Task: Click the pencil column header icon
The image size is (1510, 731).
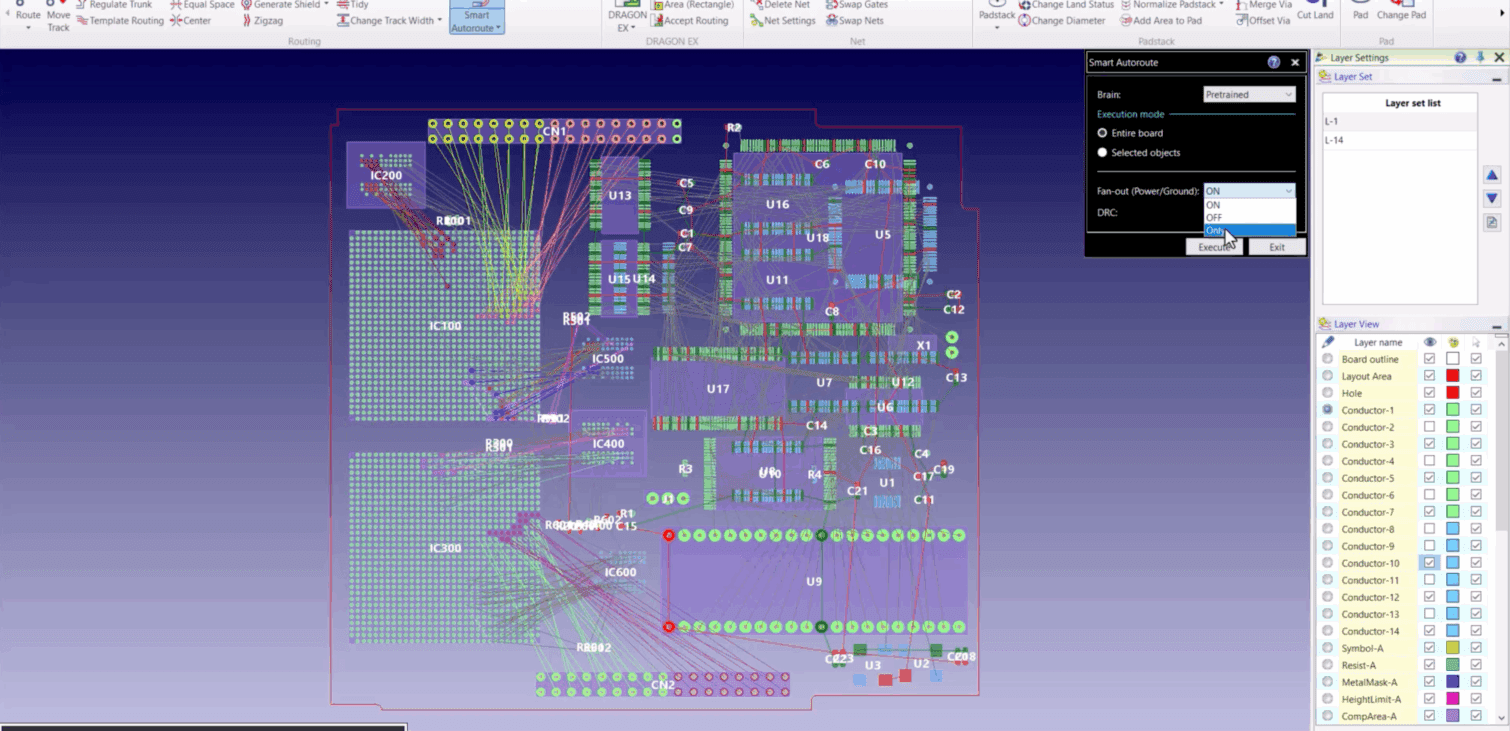Action: pyautogui.click(x=1328, y=342)
